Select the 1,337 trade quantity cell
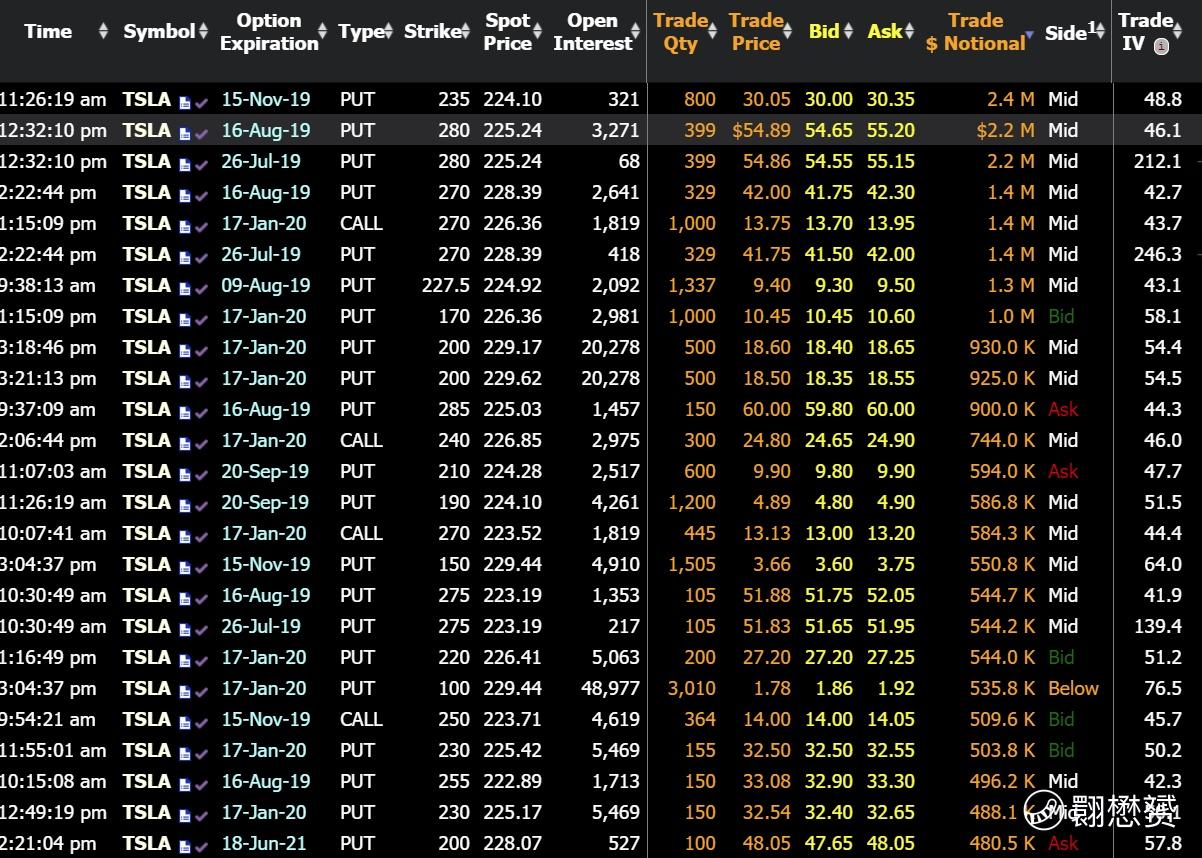This screenshot has height=858, width=1202. [692, 285]
